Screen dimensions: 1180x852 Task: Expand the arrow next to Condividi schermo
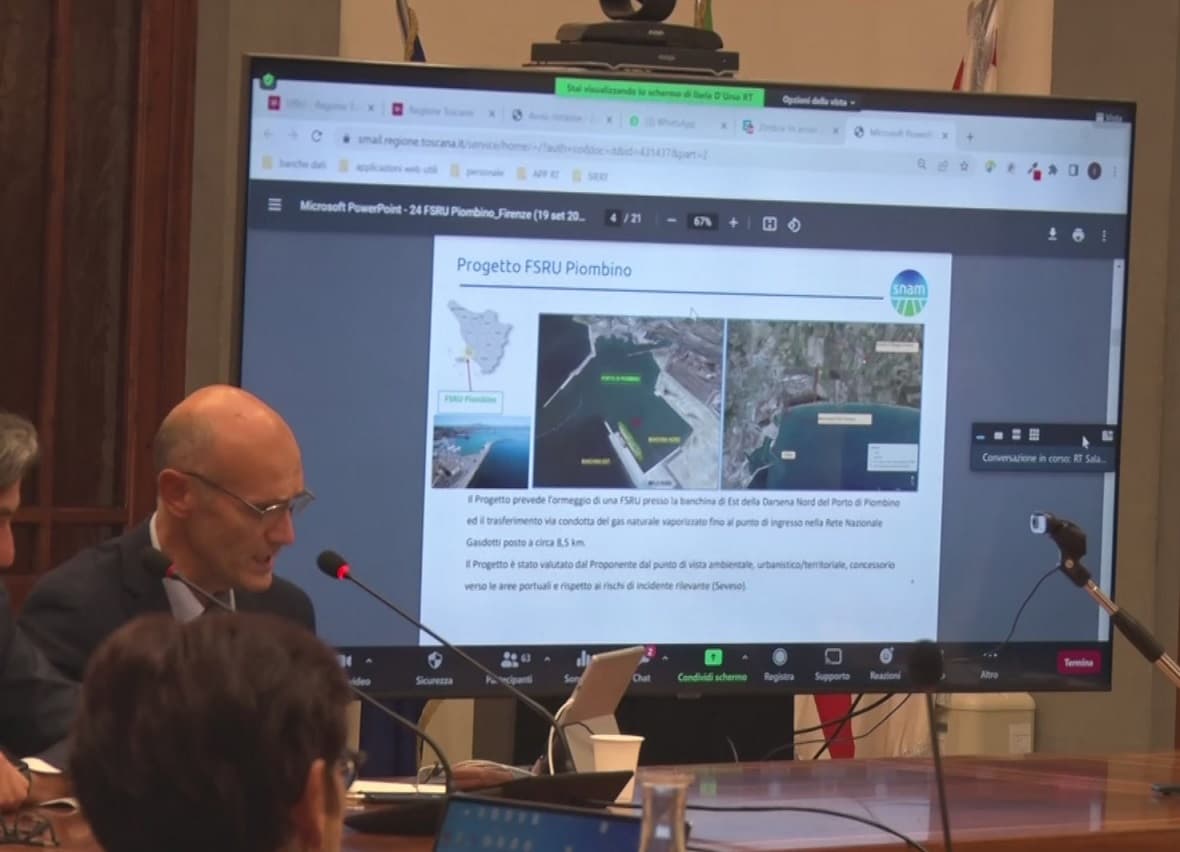(744, 656)
